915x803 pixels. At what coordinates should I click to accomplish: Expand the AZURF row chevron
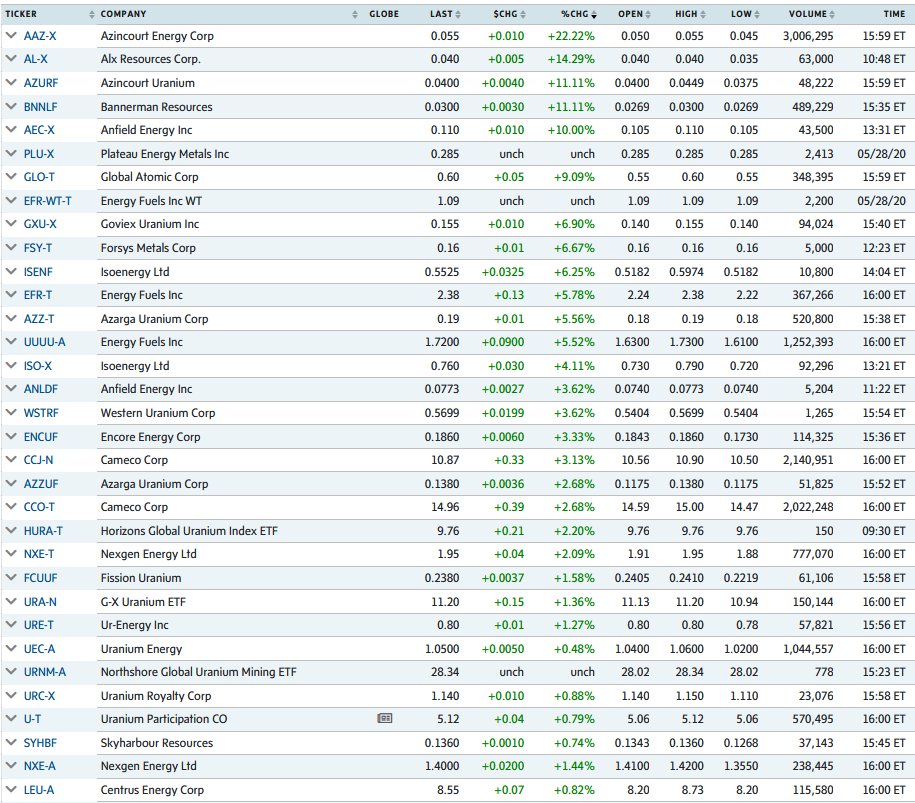point(11,83)
